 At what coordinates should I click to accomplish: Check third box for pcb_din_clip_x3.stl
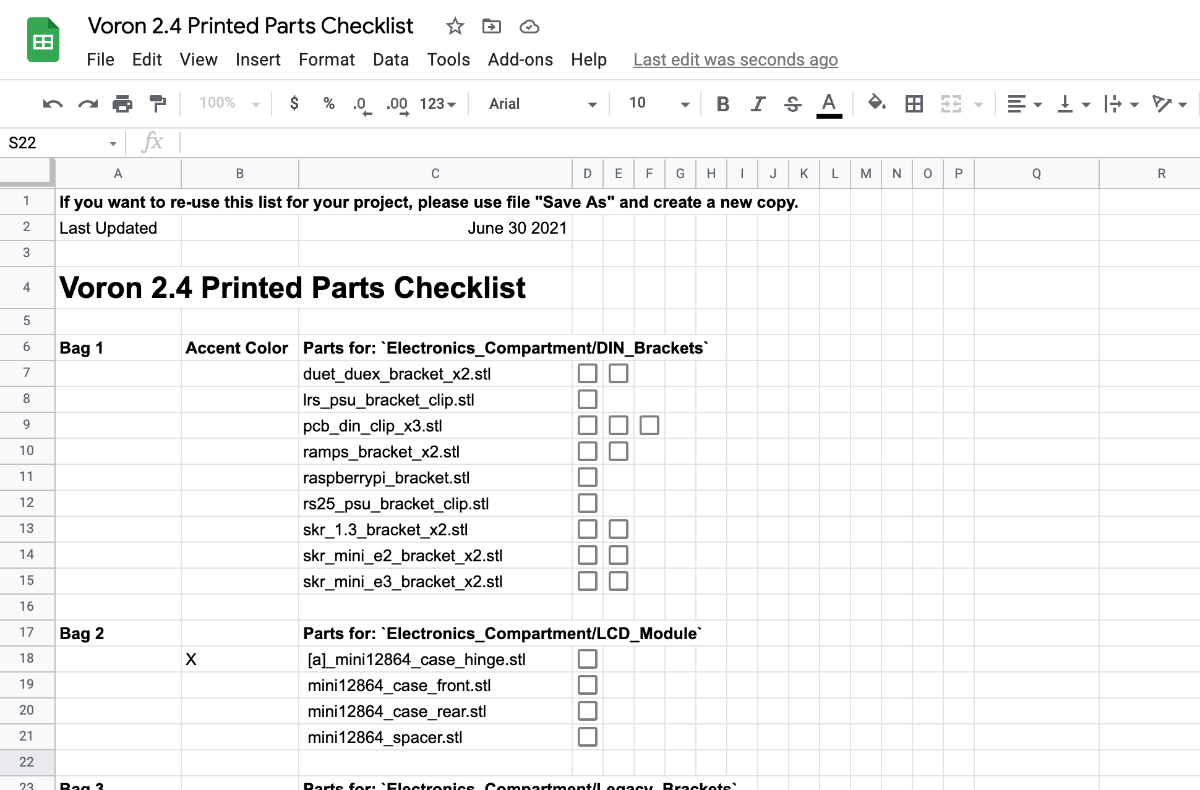click(x=650, y=425)
